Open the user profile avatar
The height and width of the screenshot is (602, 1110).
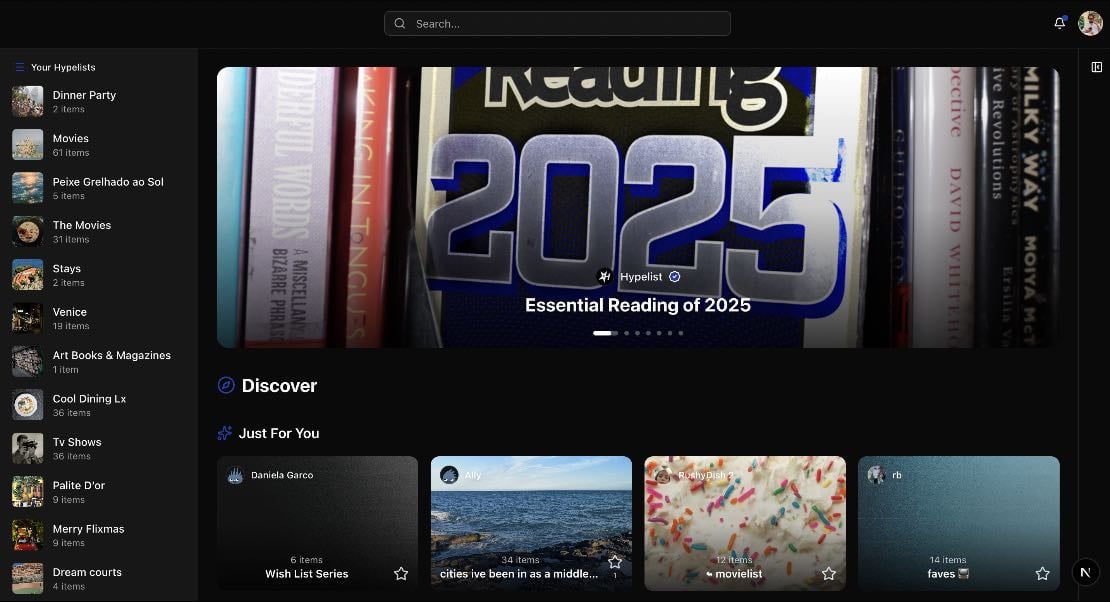click(x=1090, y=23)
